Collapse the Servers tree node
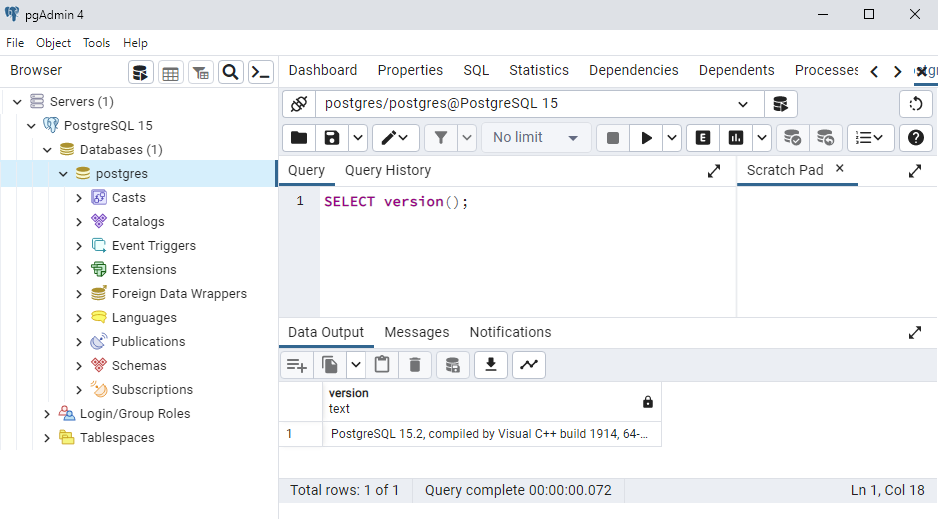The width and height of the screenshot is (938, 519). click(x=17, y=102)
